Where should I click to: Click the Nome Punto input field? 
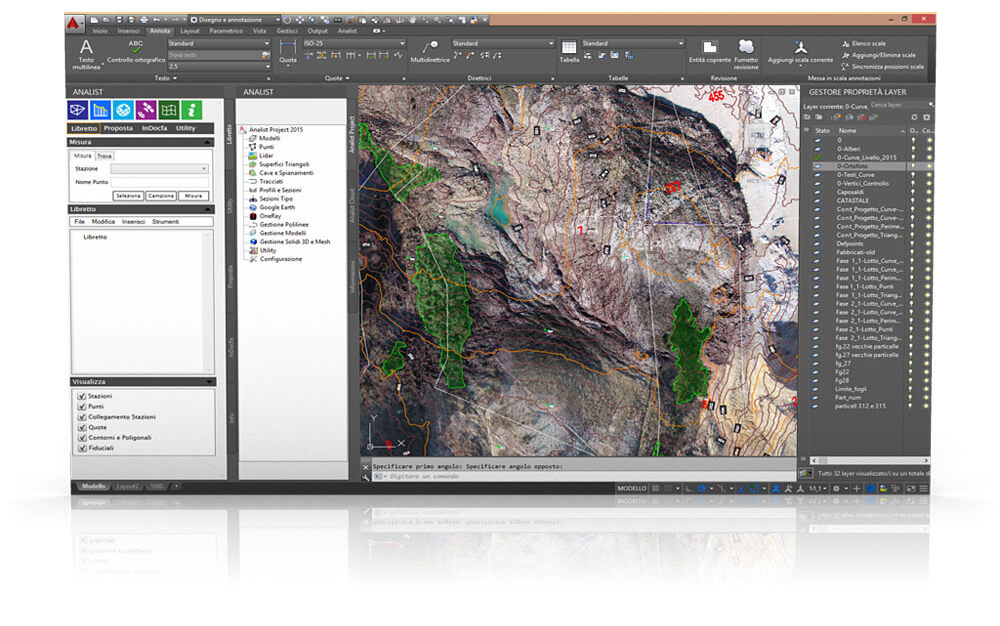[x=160, y=182]
